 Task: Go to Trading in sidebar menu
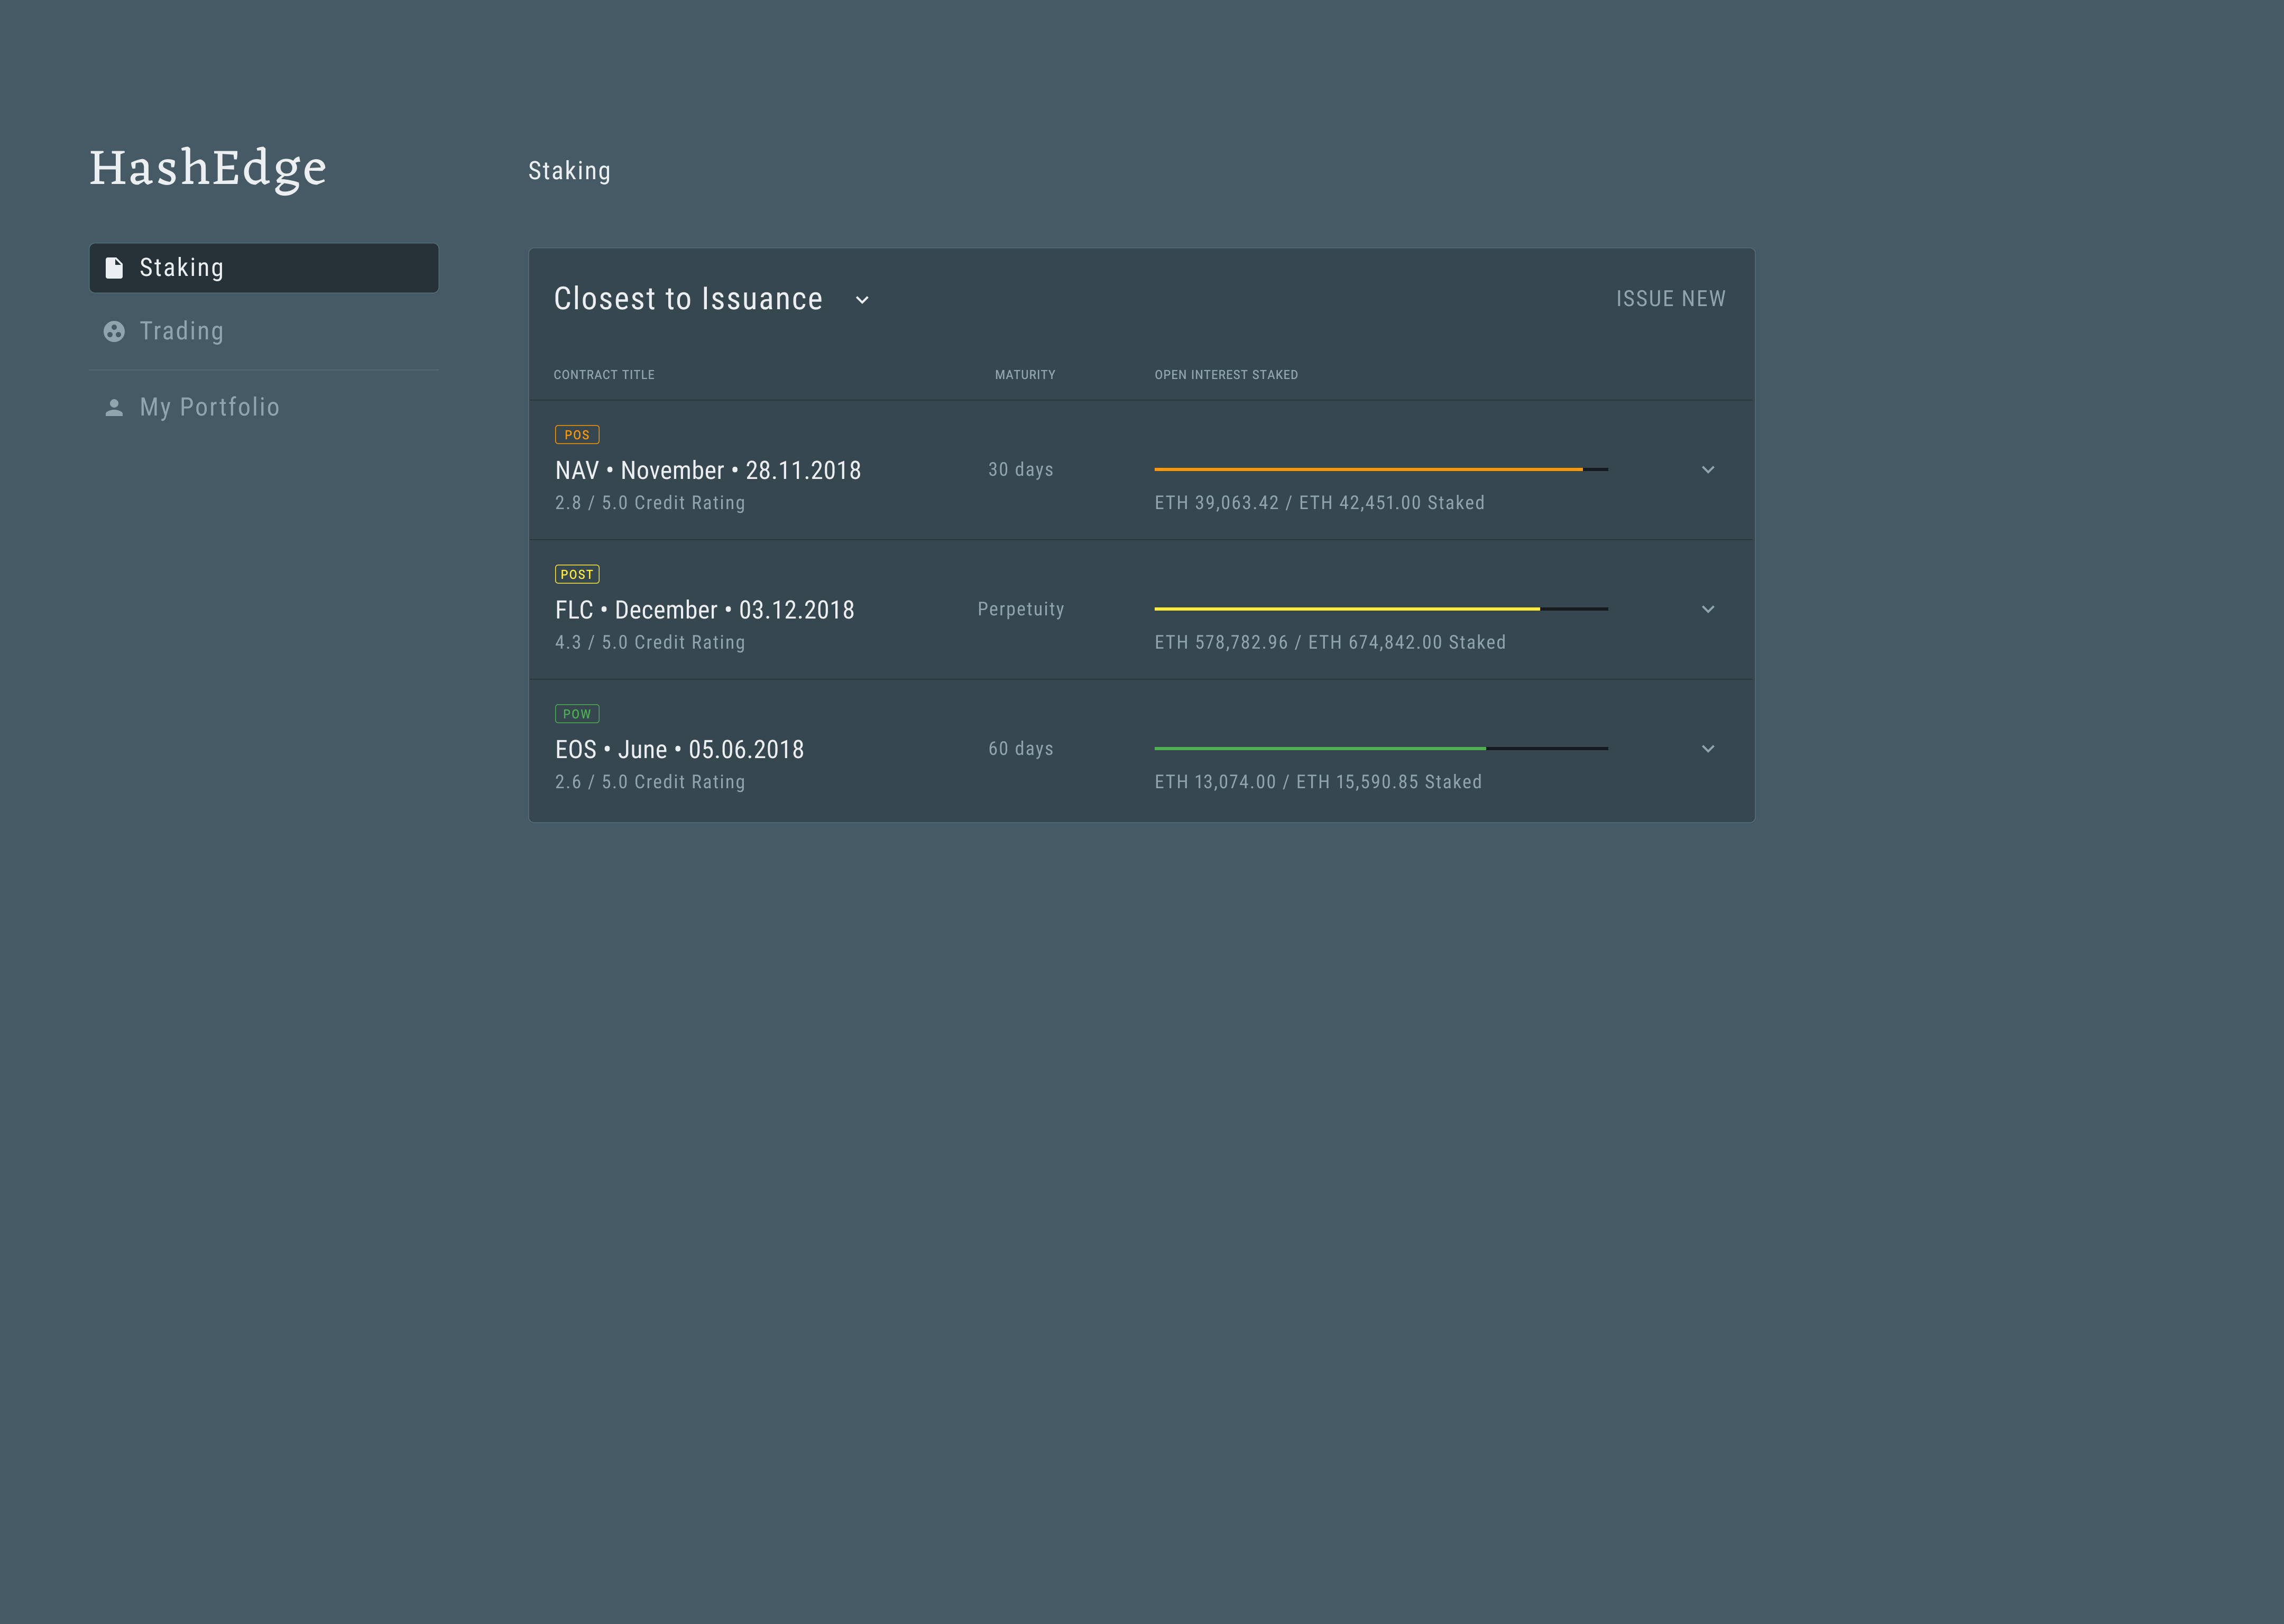pyautogui.click(x=182, y=331)
